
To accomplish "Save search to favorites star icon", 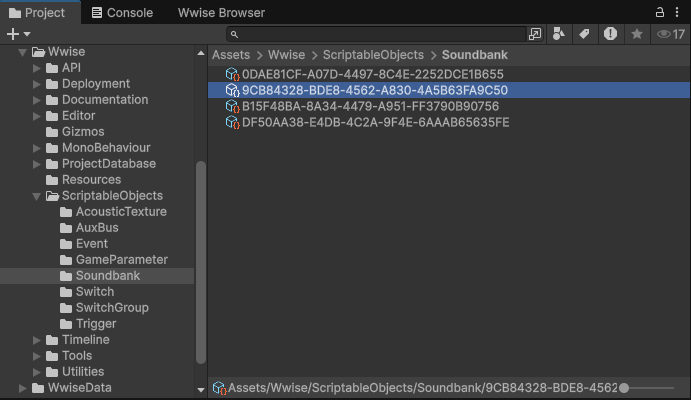I will pyautogui.click(x=636, y=34).
